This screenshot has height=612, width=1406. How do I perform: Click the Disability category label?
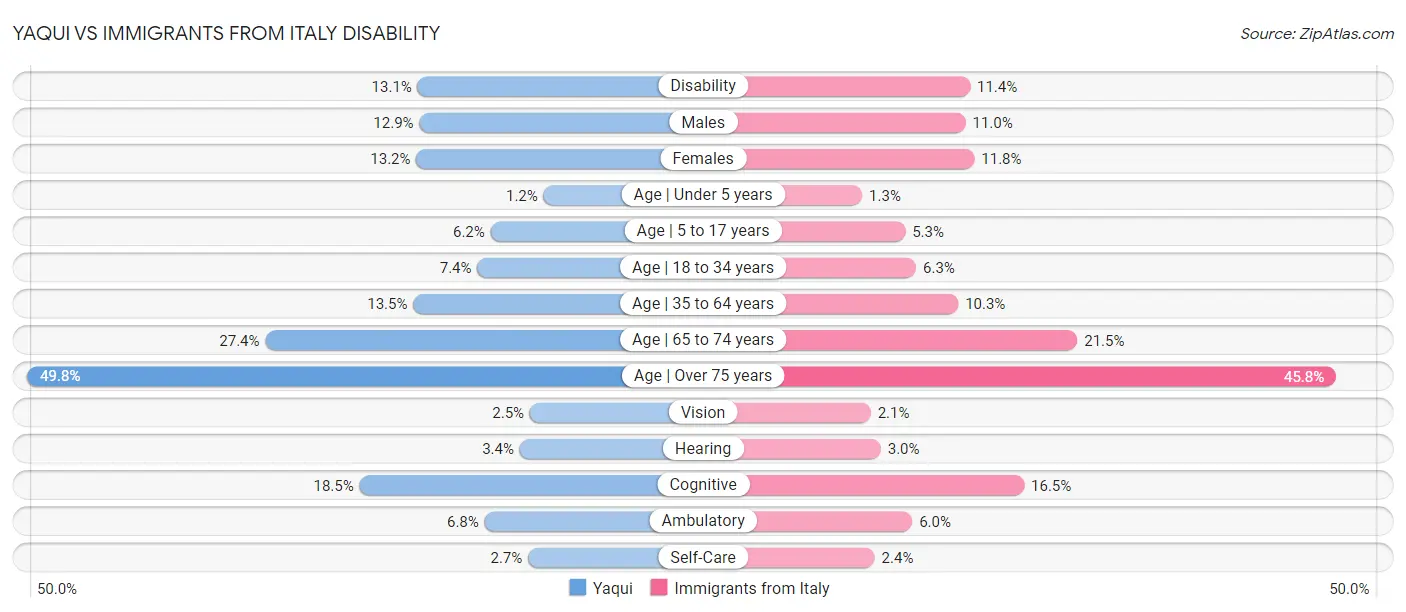tap(703, 86)
